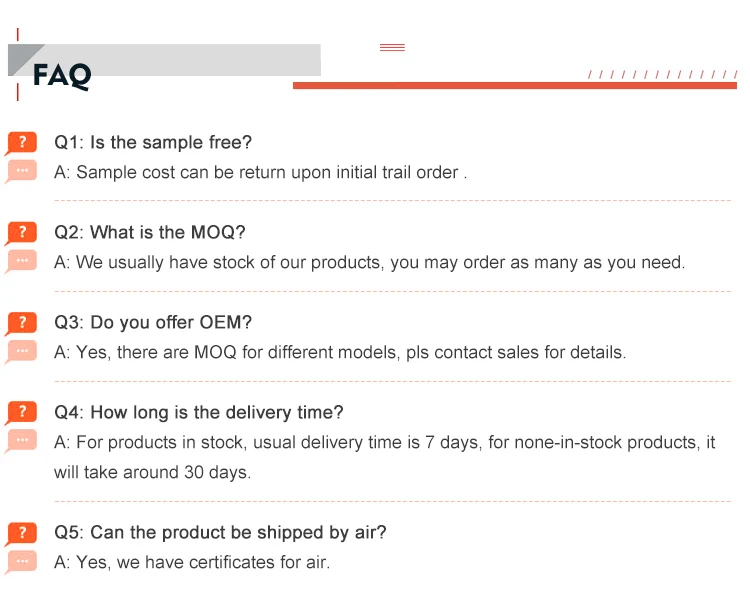Click answer mentioning certificates for air
750x600 pixels.
[x=192, y=562]
